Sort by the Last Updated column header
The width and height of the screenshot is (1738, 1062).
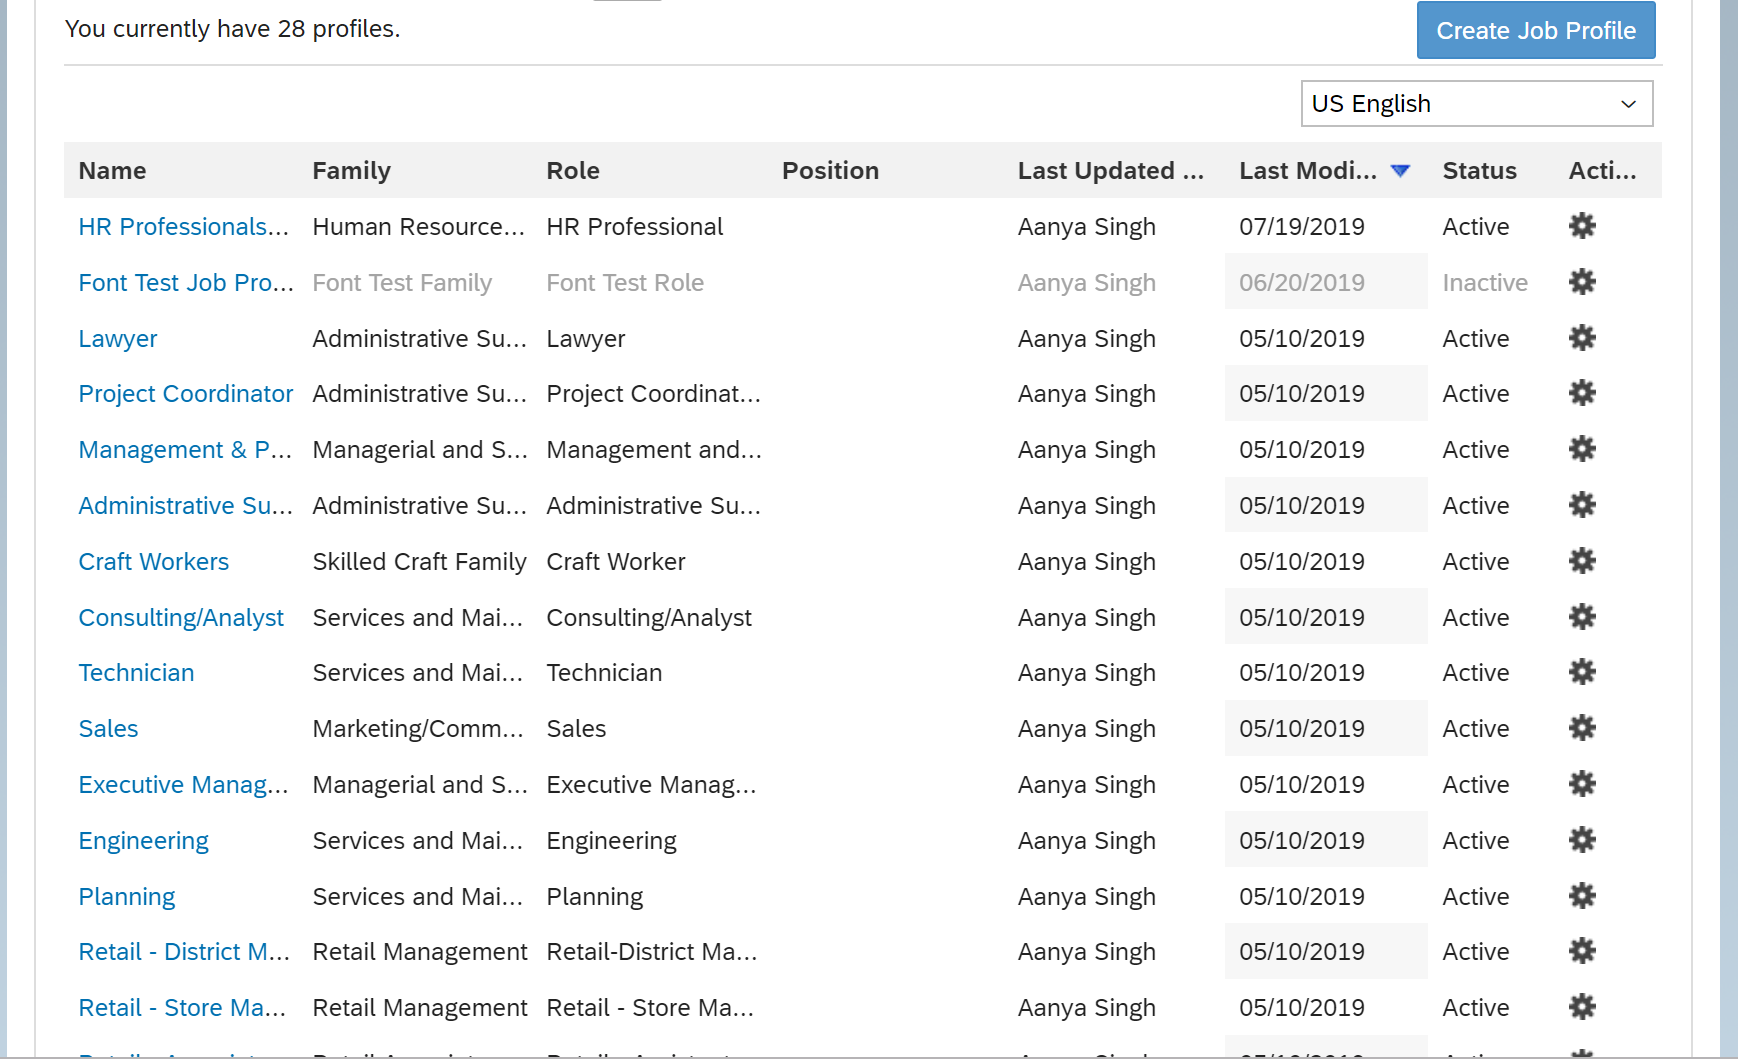[x=1110, y=171]
